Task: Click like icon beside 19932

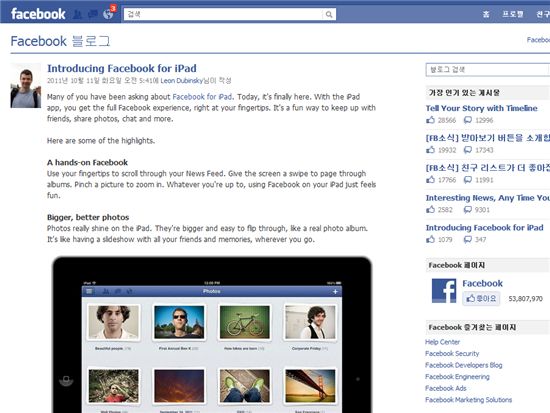Action: 430,150
